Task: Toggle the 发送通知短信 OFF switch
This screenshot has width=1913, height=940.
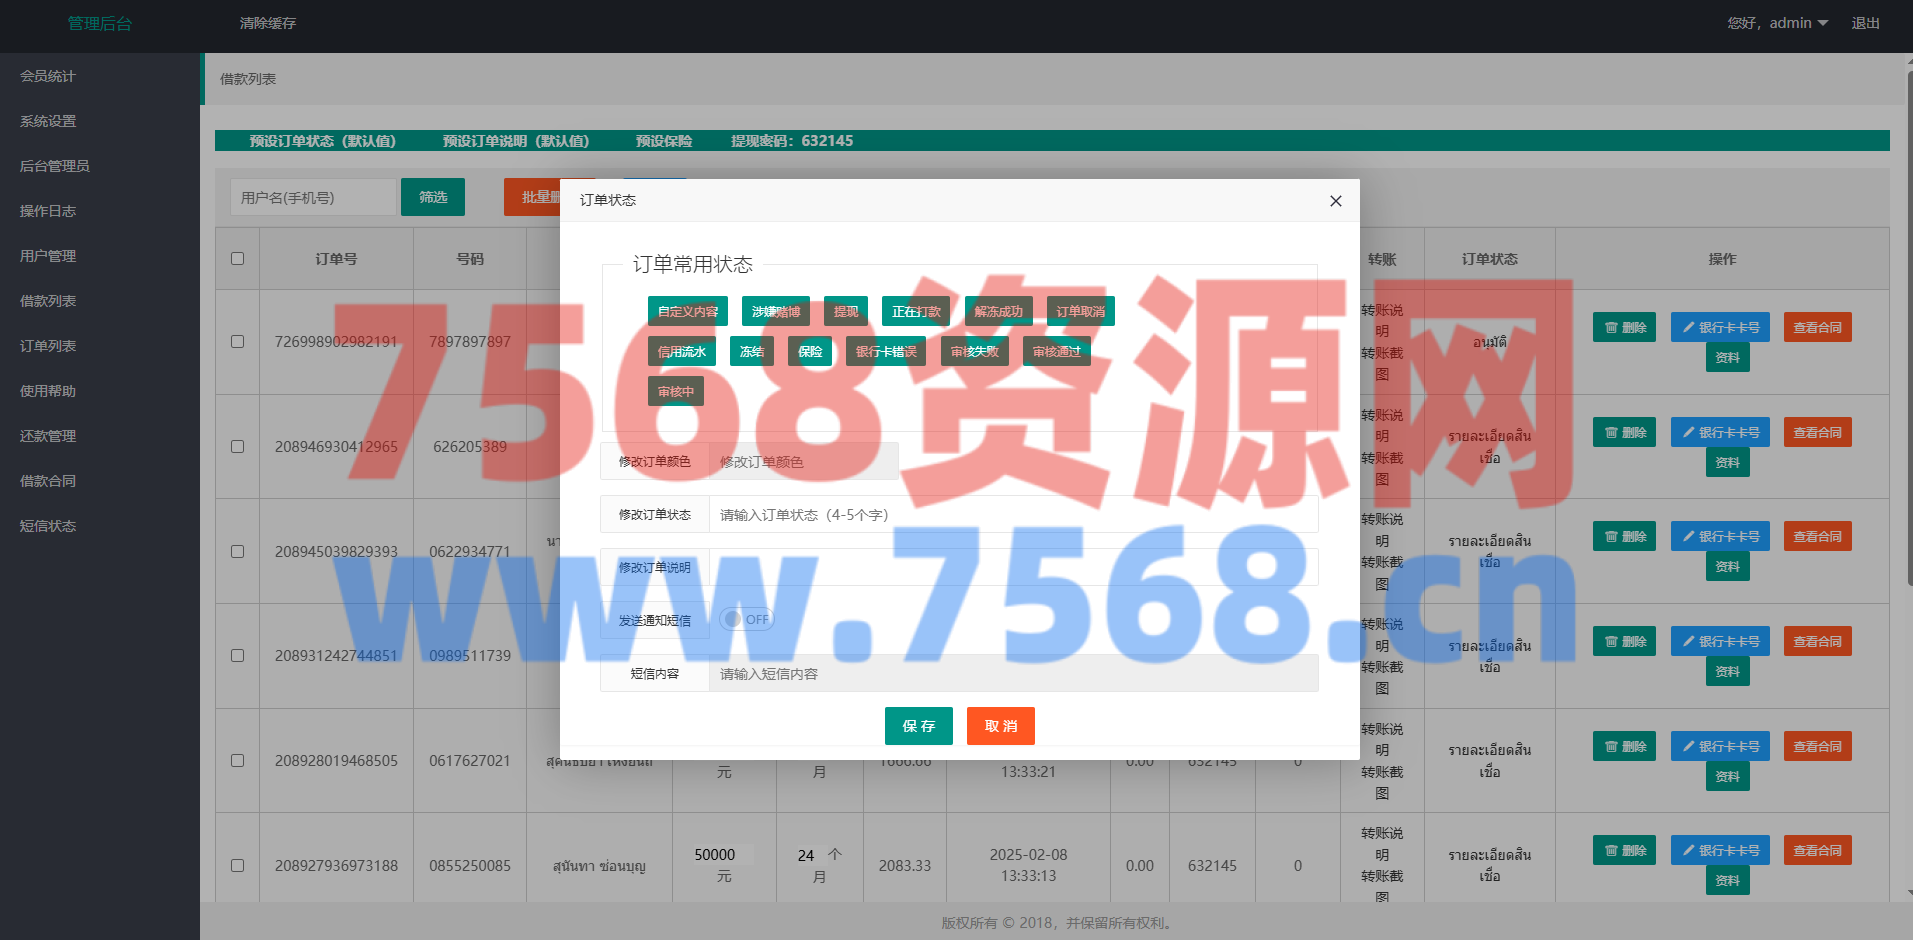Action: pyautogui.click(x=747, y=620)
